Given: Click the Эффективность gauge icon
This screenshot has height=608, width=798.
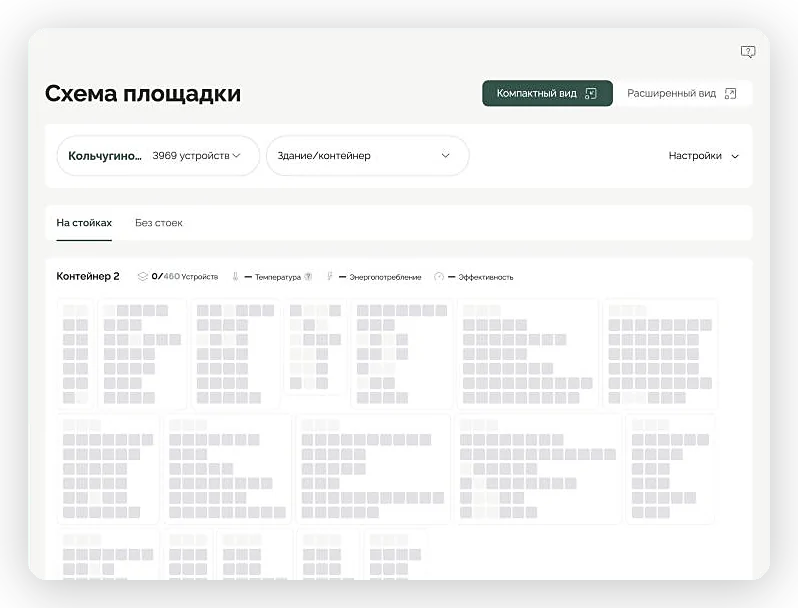Looking at the screenshot, I should point(439,277).
